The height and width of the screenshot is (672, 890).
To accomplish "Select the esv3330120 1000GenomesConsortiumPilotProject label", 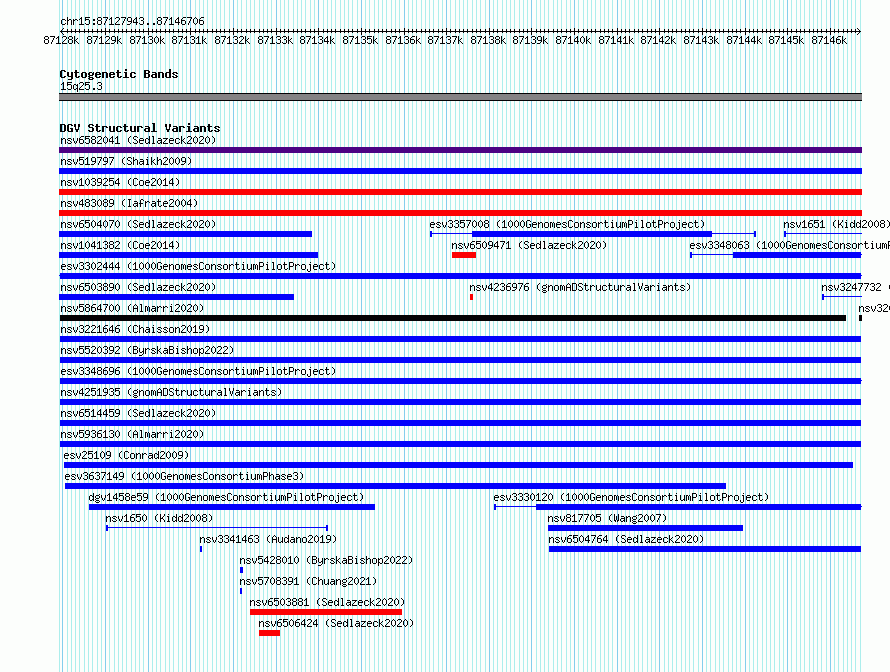I will click(631, 497).
